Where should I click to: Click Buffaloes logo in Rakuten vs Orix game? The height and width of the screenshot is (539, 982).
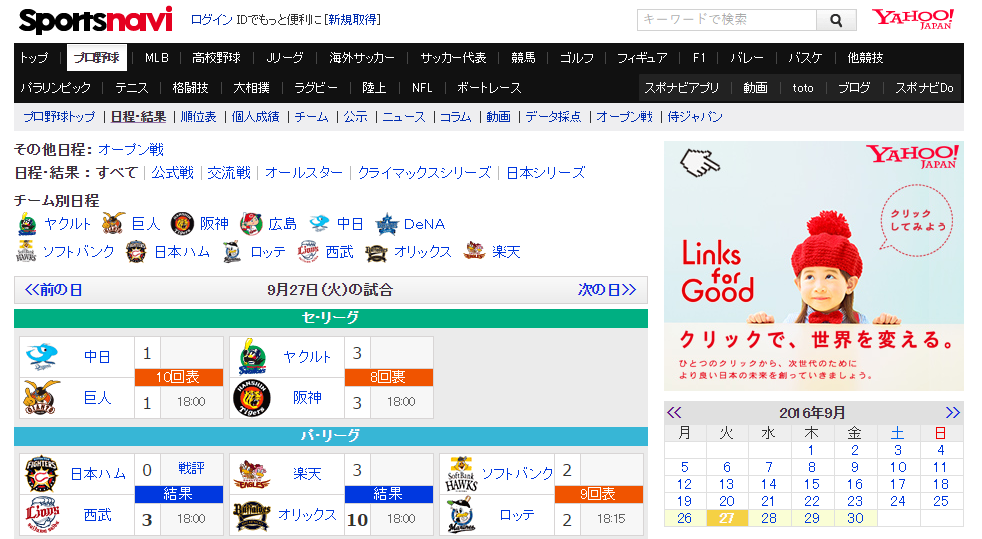(x=252, y=515)
